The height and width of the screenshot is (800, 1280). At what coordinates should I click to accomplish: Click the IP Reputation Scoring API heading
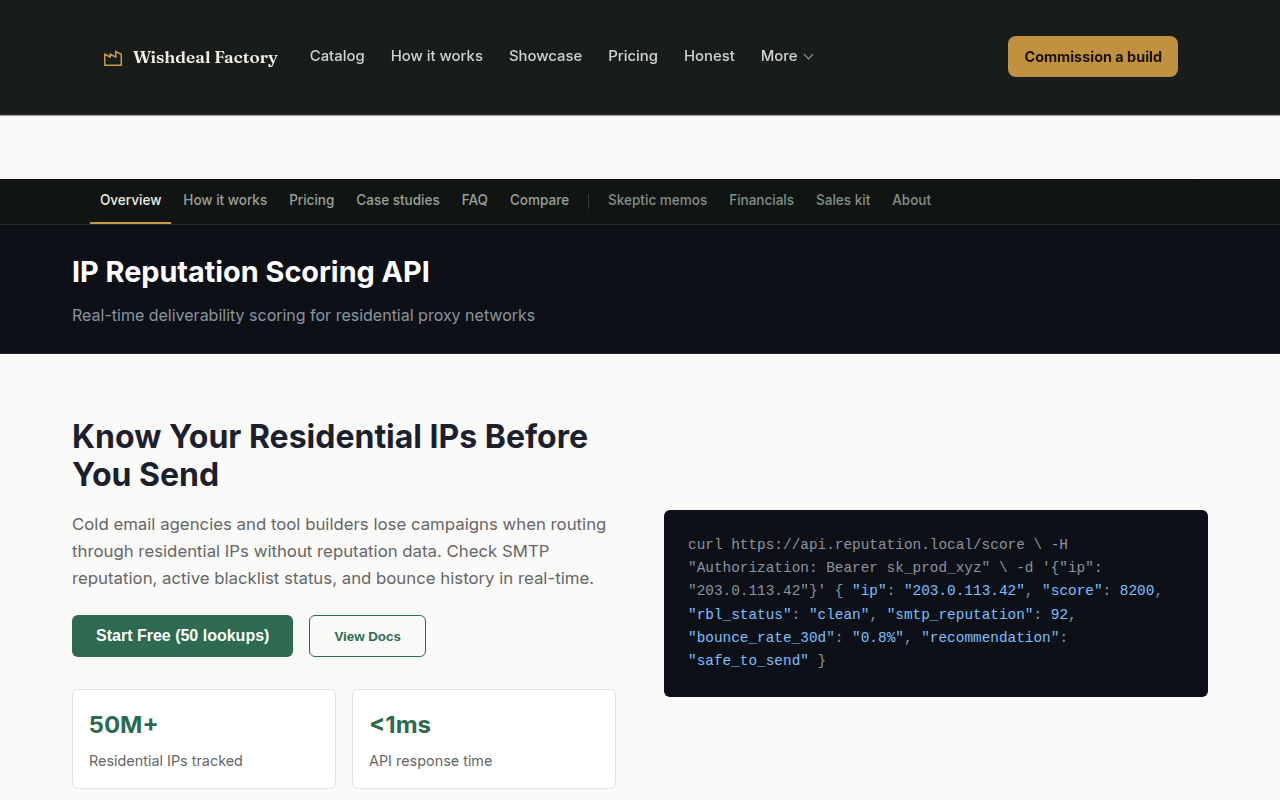[x=251, y=272]
